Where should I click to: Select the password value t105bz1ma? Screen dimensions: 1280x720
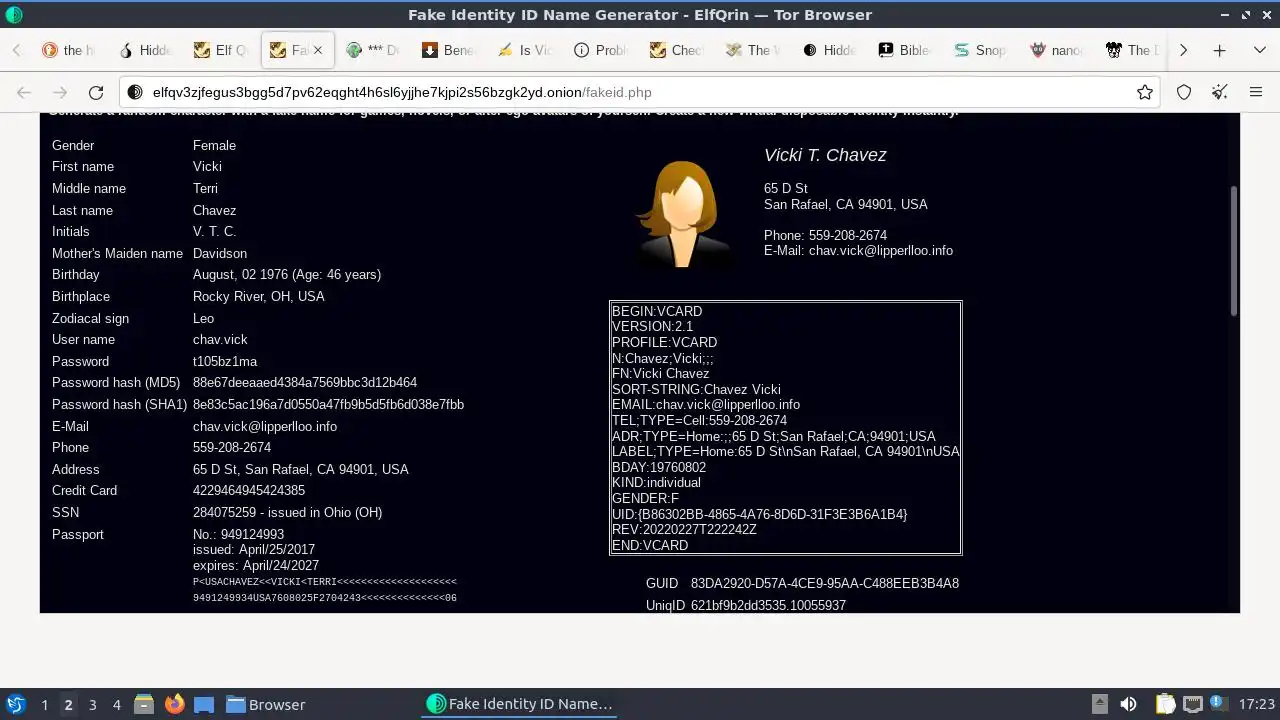pos(225,361)
